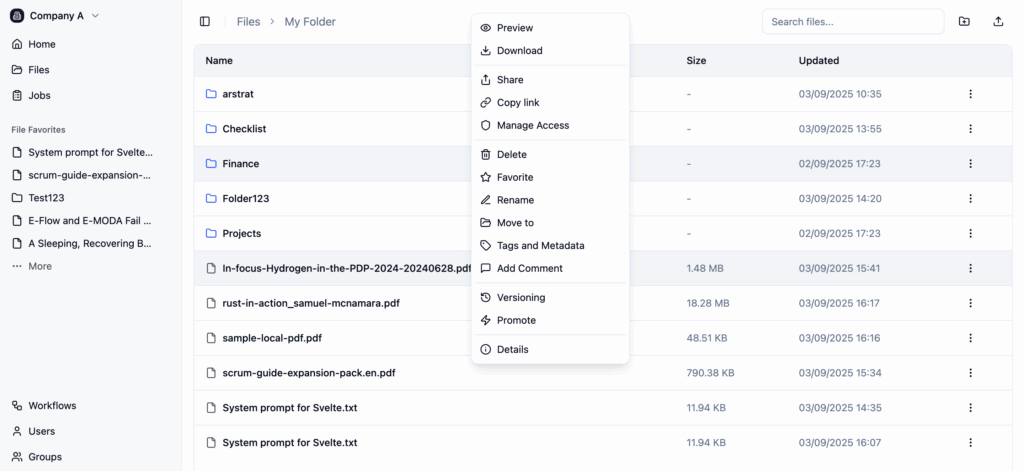
Task: Open the three-dot menu for Projects
Action: (x=970, y=233)
